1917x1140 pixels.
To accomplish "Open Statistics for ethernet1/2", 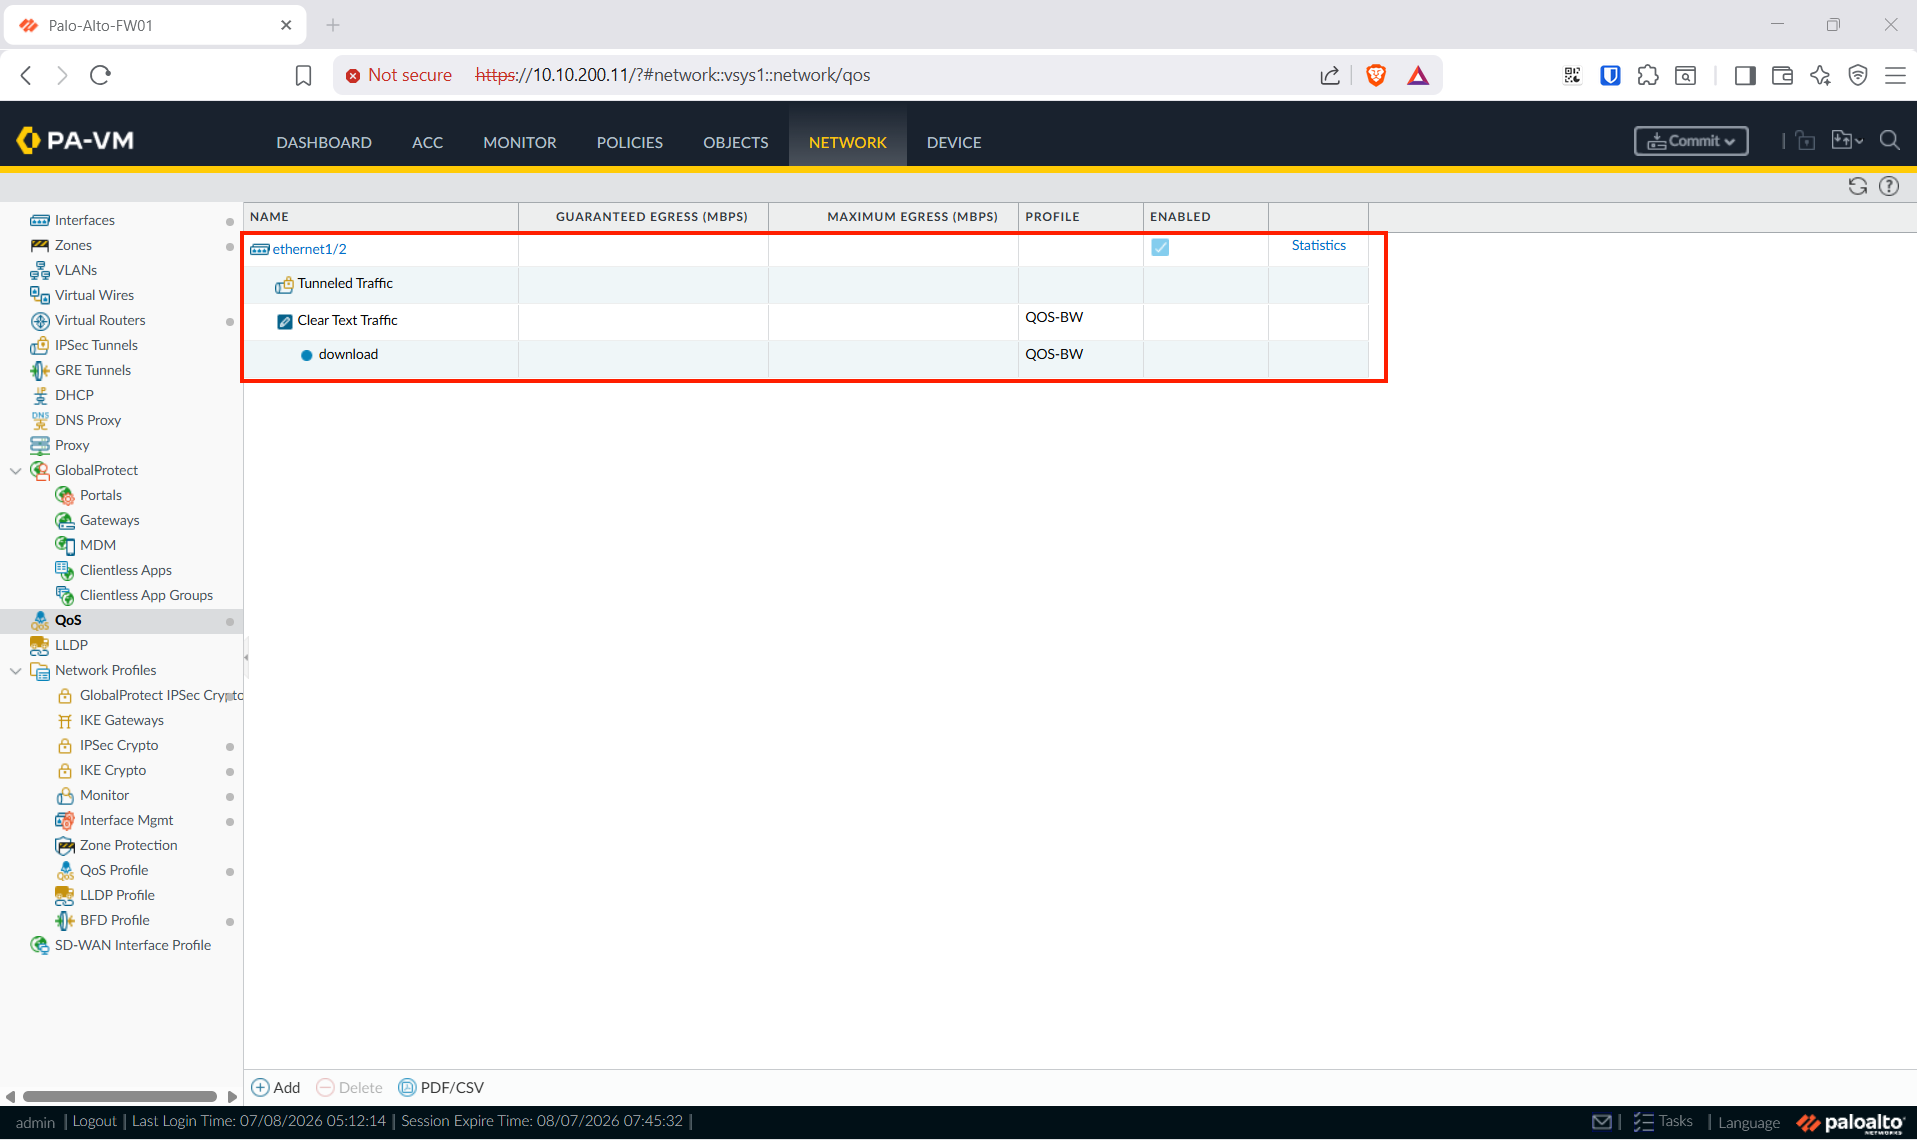I will (1318, 245).
